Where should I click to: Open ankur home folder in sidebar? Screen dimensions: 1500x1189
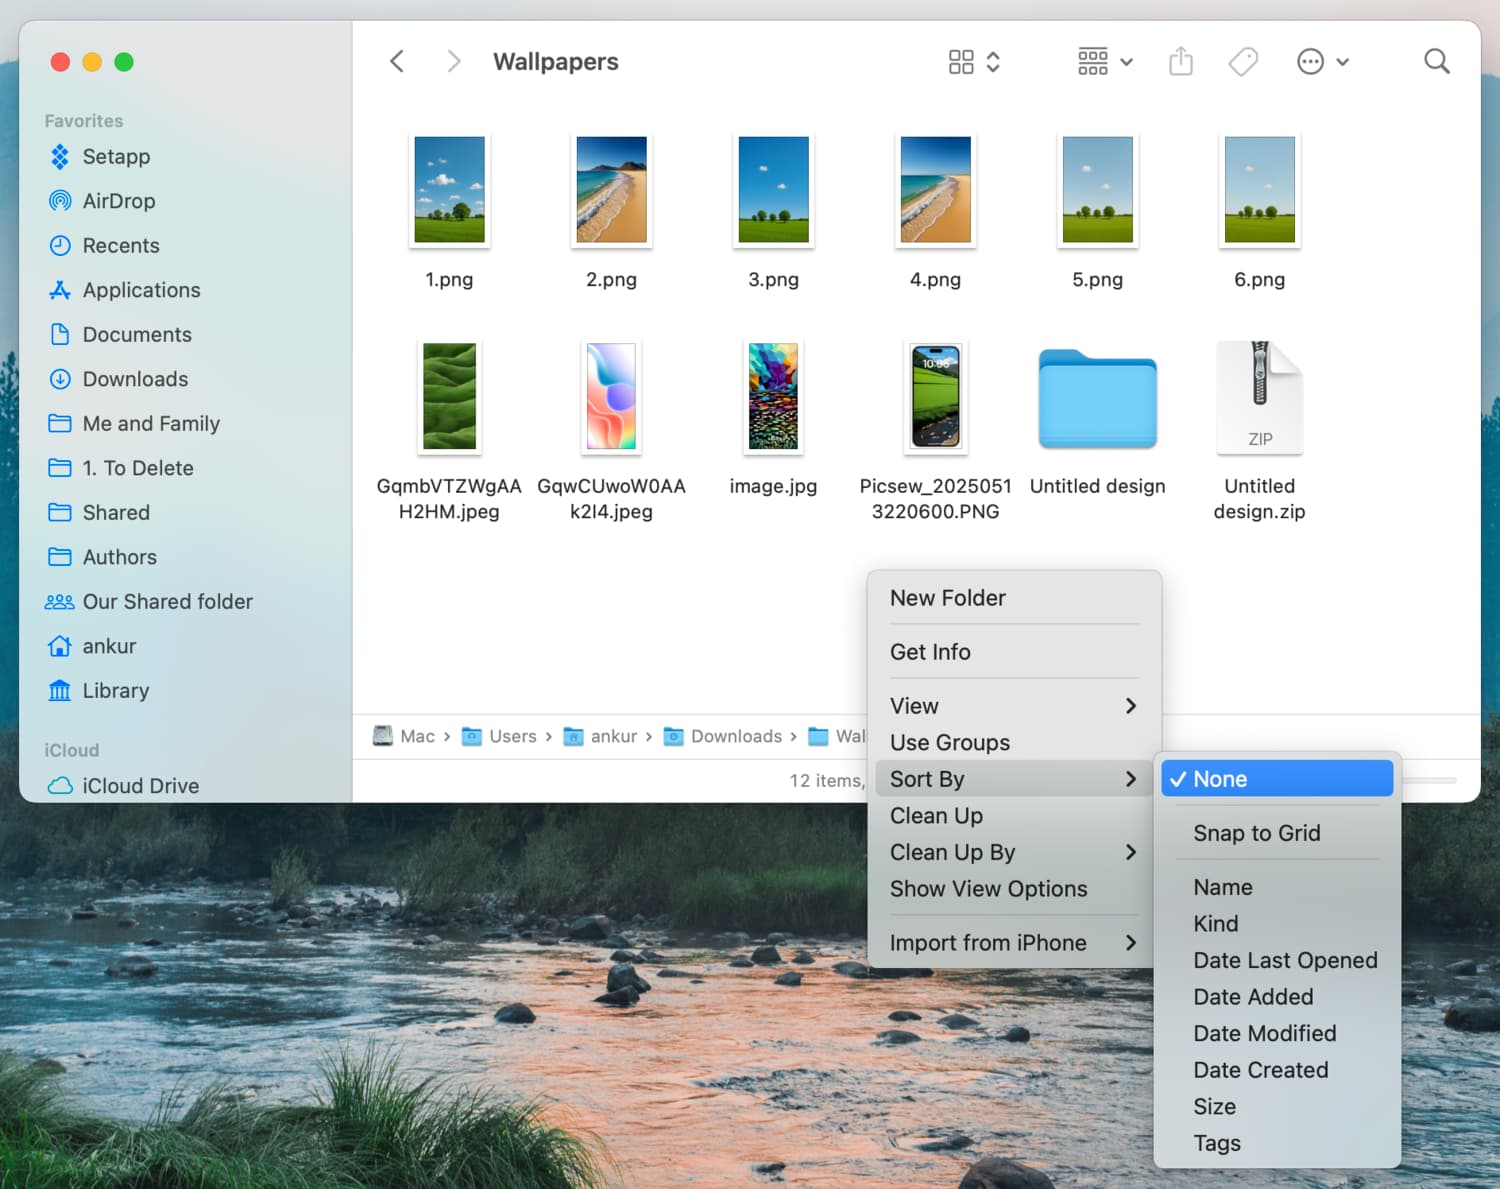(x=109, y=646)
